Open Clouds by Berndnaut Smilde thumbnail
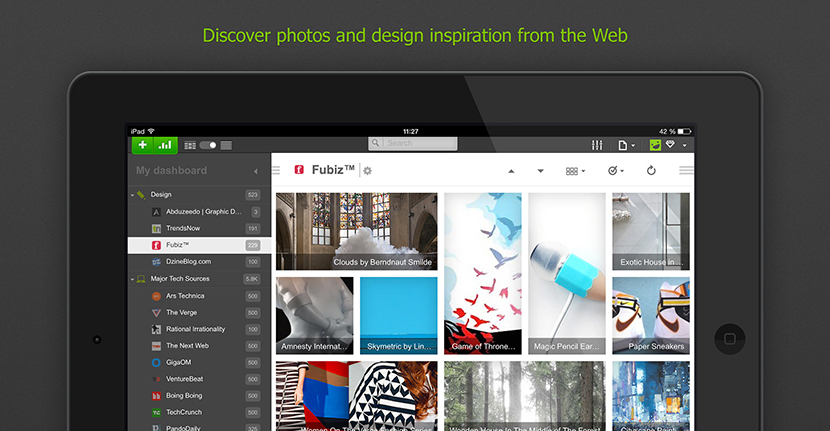This screenshot has width=830, height=431. point(357,231)
